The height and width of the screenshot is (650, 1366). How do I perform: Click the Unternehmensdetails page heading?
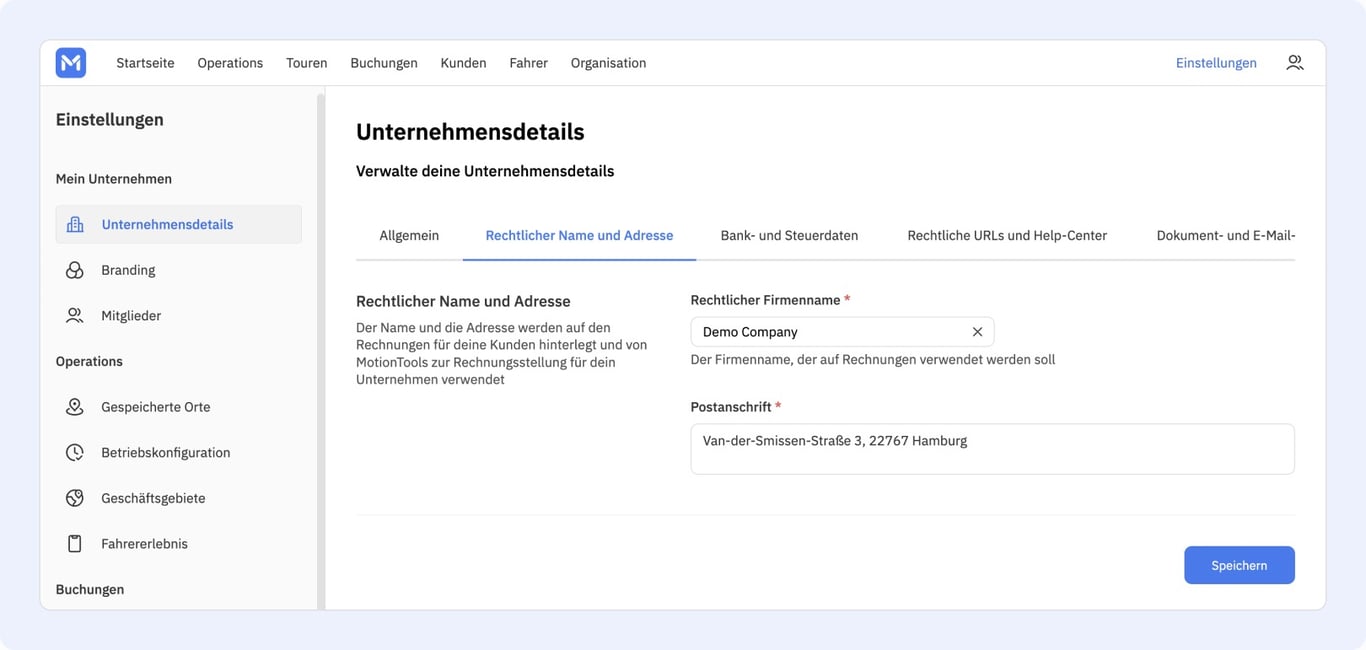(x=470, y=132)
